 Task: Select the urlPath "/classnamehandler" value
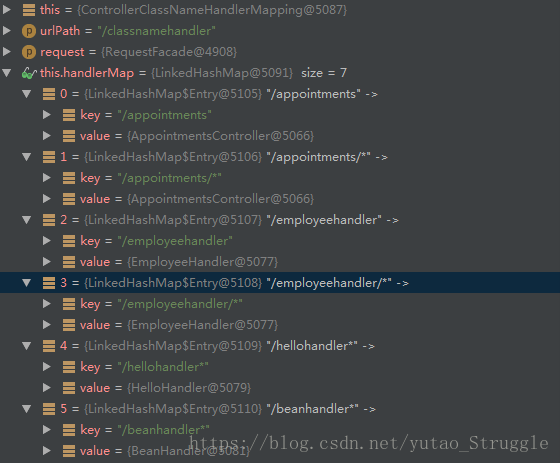point(156,31)
